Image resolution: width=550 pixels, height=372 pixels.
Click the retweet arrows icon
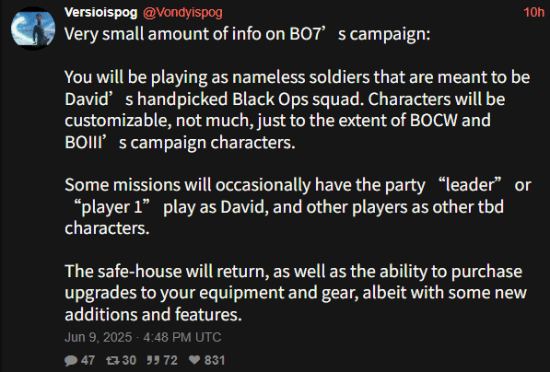tap(113, 360)
